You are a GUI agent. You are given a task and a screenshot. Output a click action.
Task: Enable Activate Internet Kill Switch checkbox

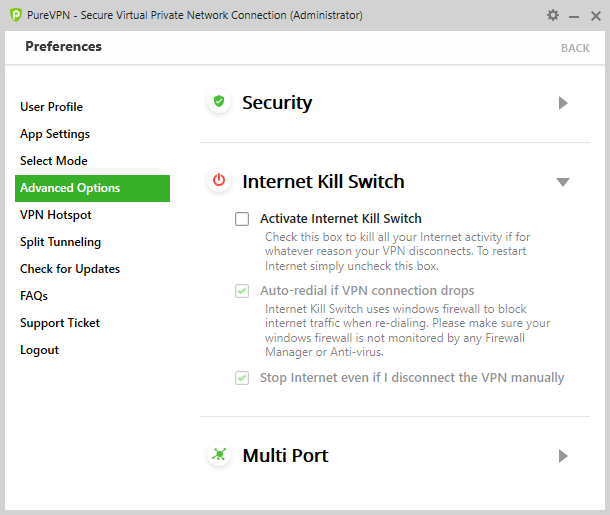(242, 219)
